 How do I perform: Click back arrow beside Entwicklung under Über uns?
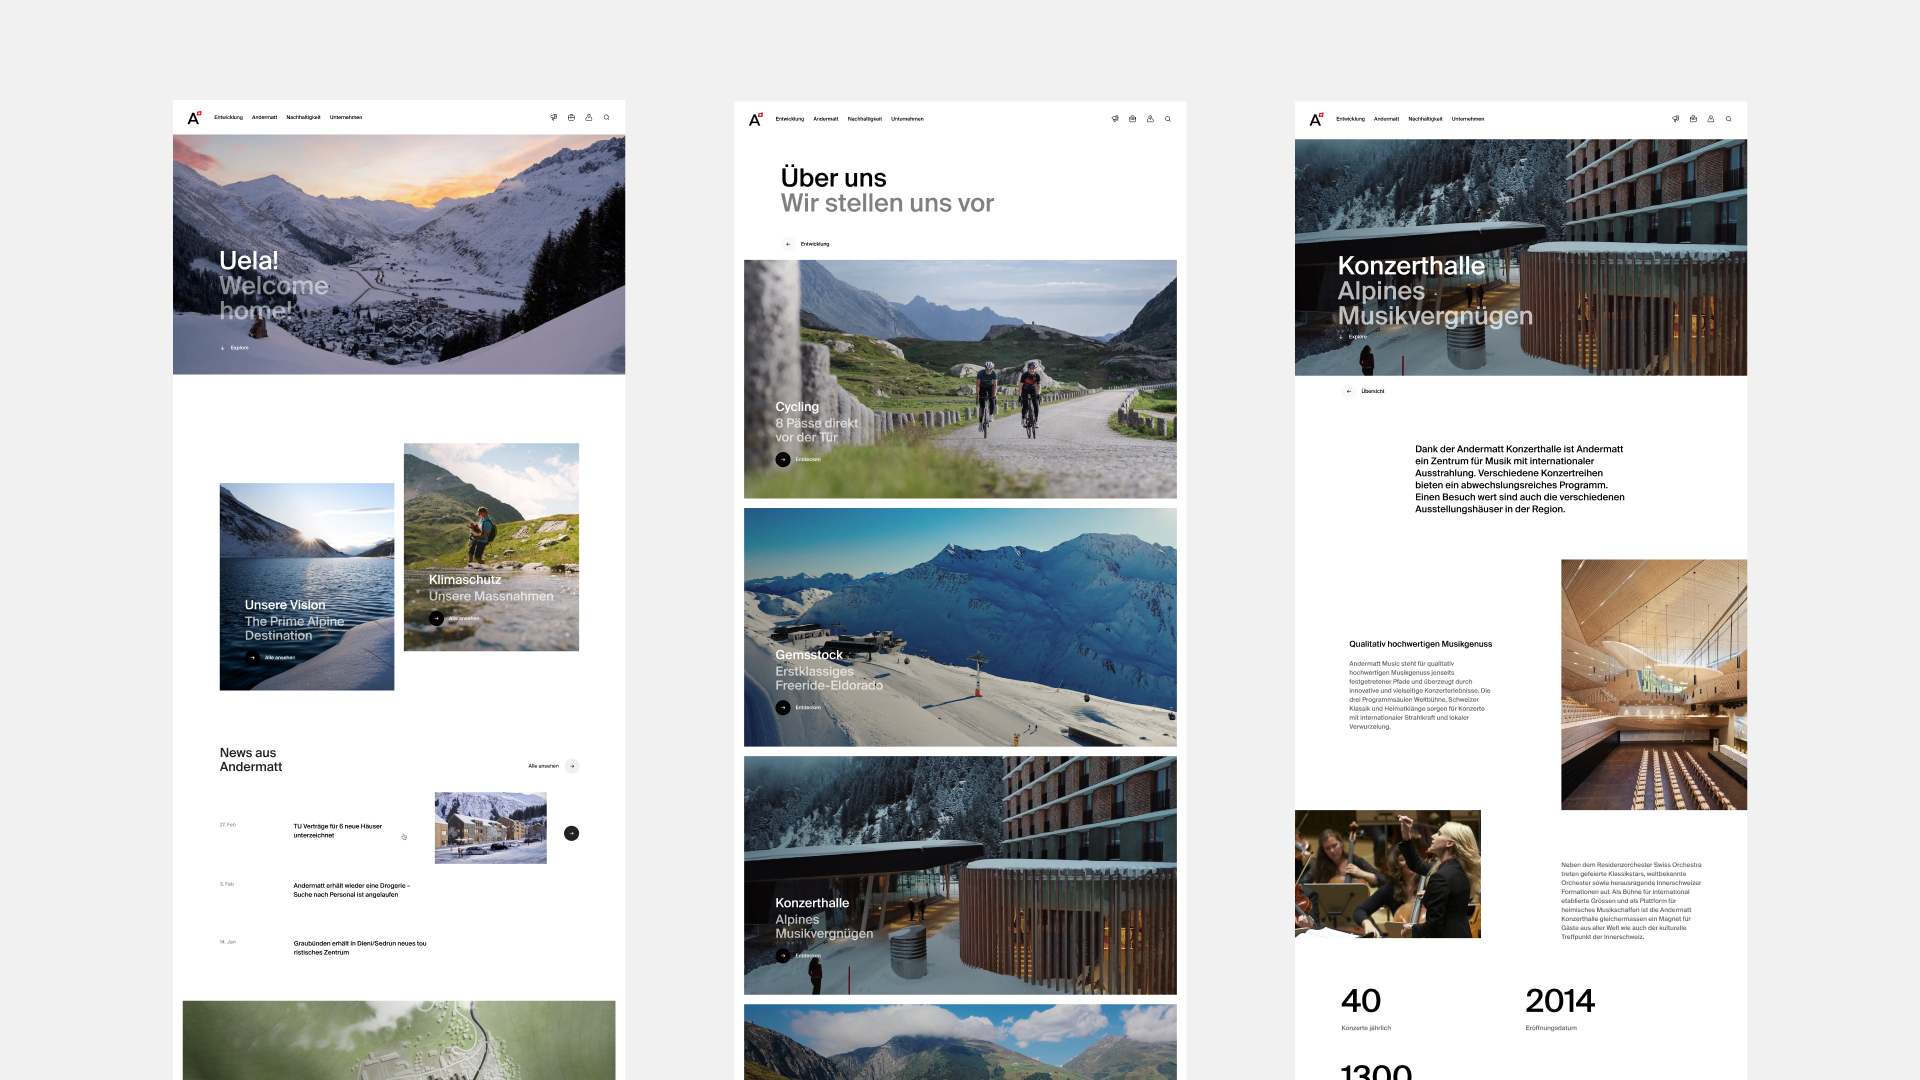click(x=788, y=244)
